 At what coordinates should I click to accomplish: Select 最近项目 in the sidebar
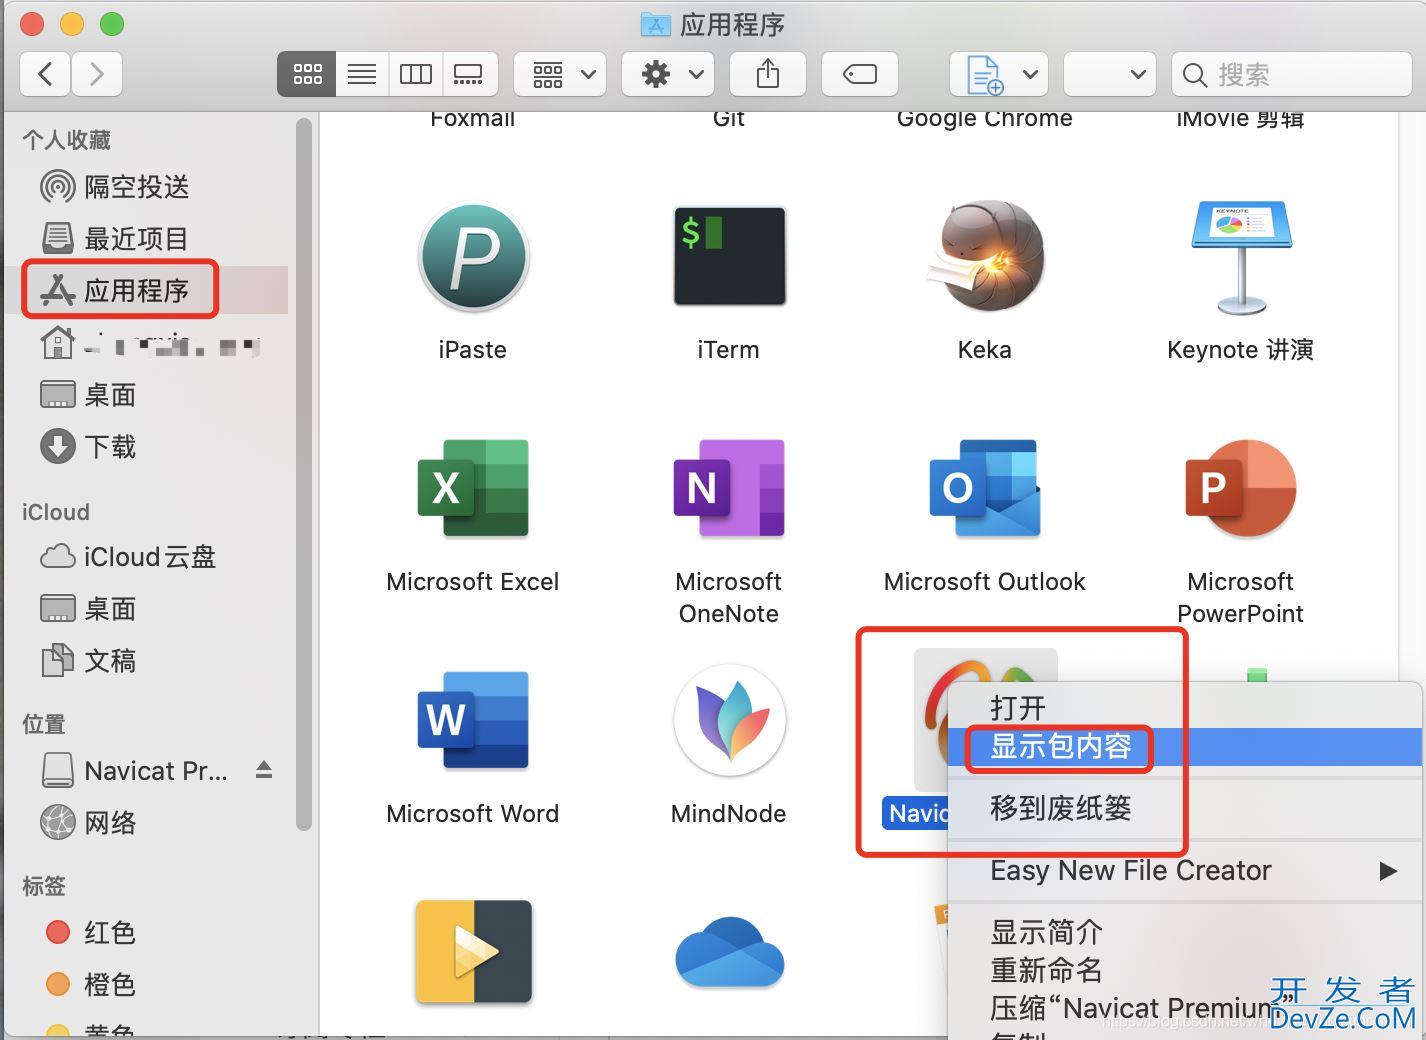[115, 239]
